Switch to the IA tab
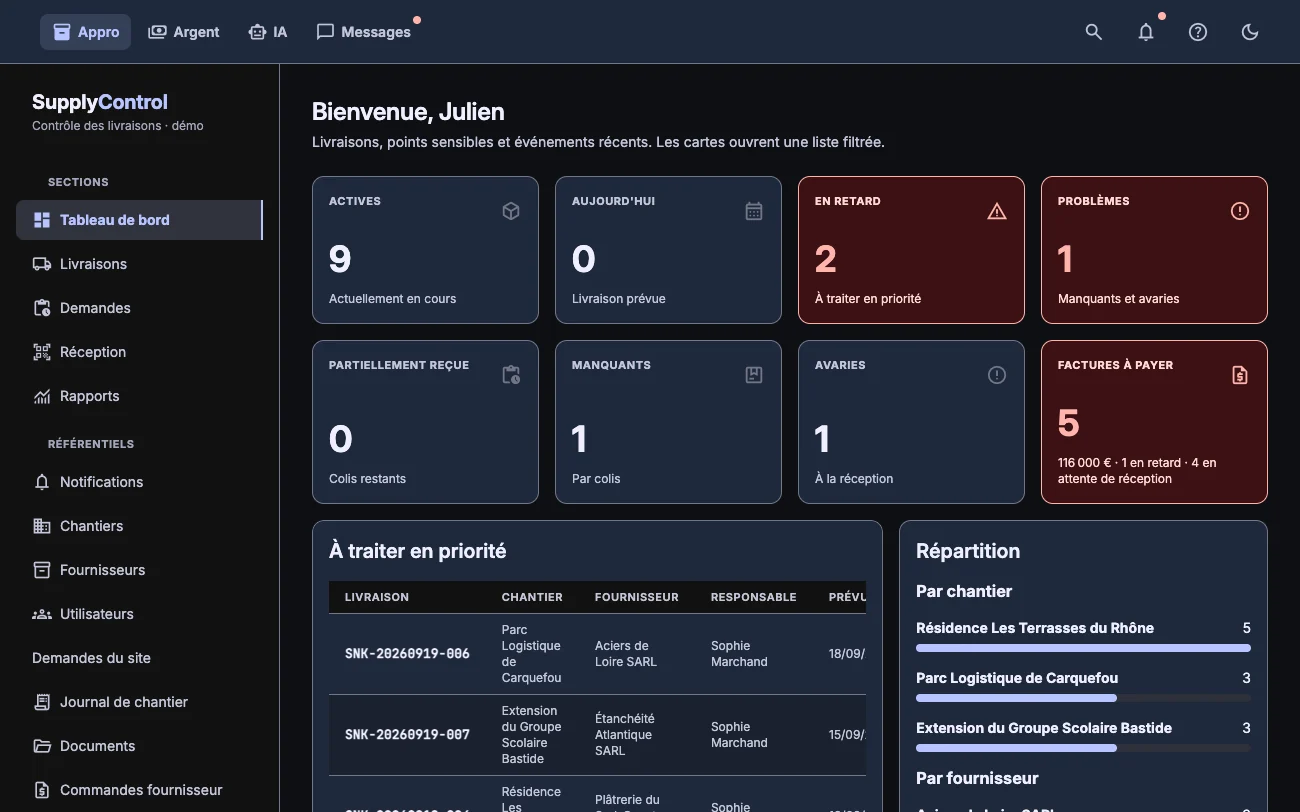This screenshot has height=812, width=1300. coord(268,32)
